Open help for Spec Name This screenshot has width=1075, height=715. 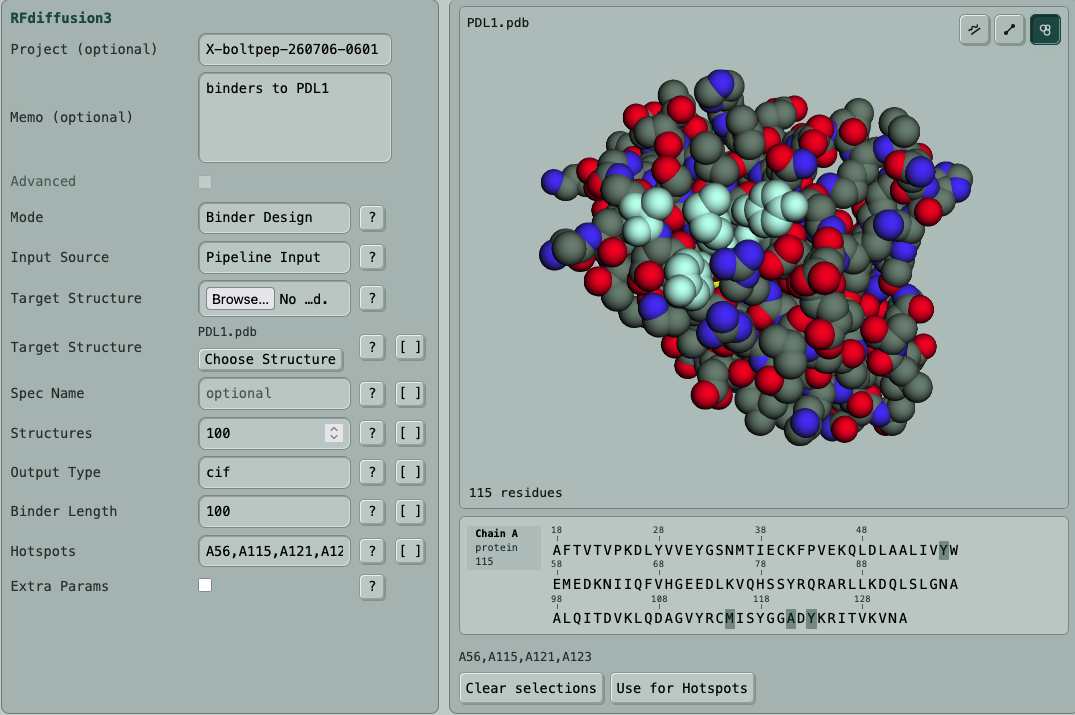pos(372,393)
